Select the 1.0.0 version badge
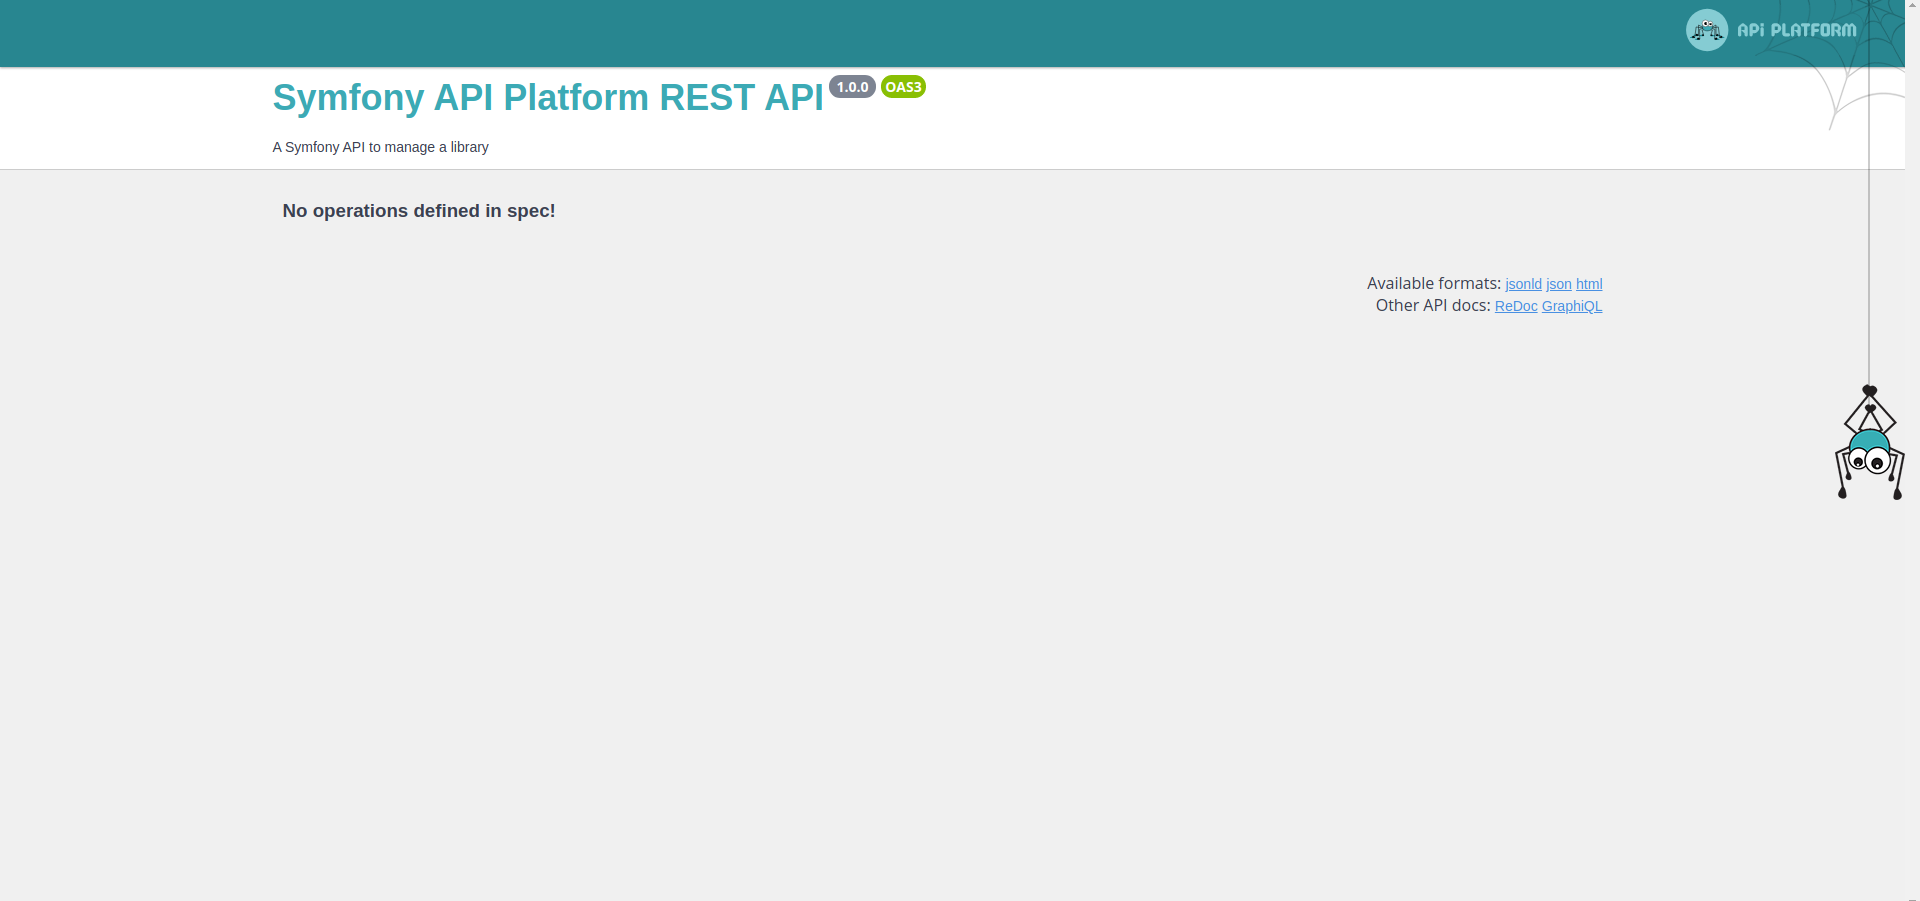The image size is (1920, 901). point(851,86)
